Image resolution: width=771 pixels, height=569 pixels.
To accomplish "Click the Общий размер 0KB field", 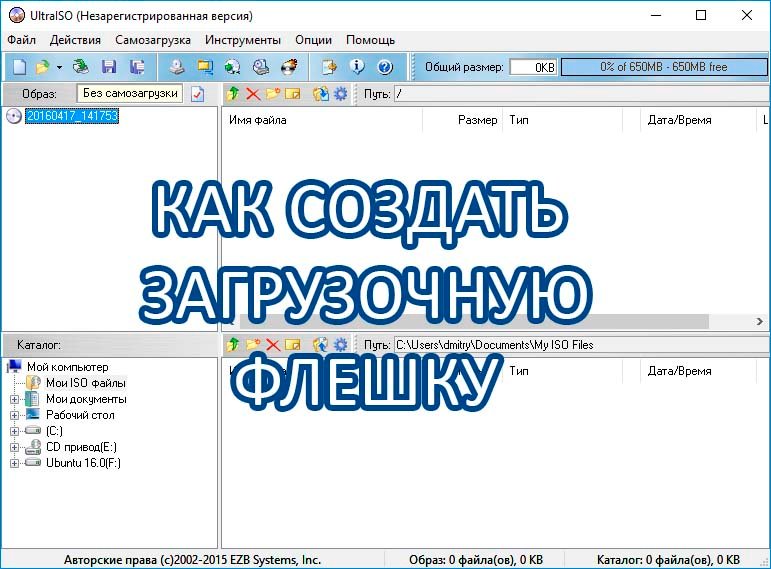I will (534, 67).
